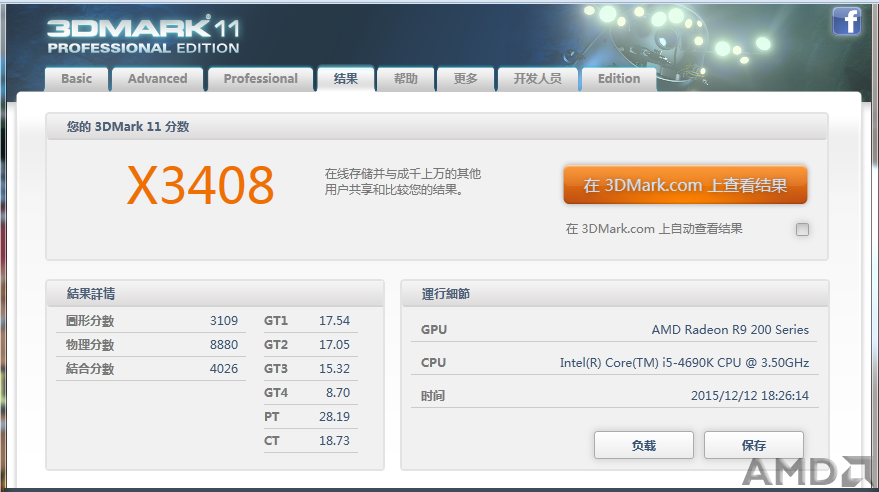Click the X3408 score value
The image size is (879, 492).
pos(201,185)
